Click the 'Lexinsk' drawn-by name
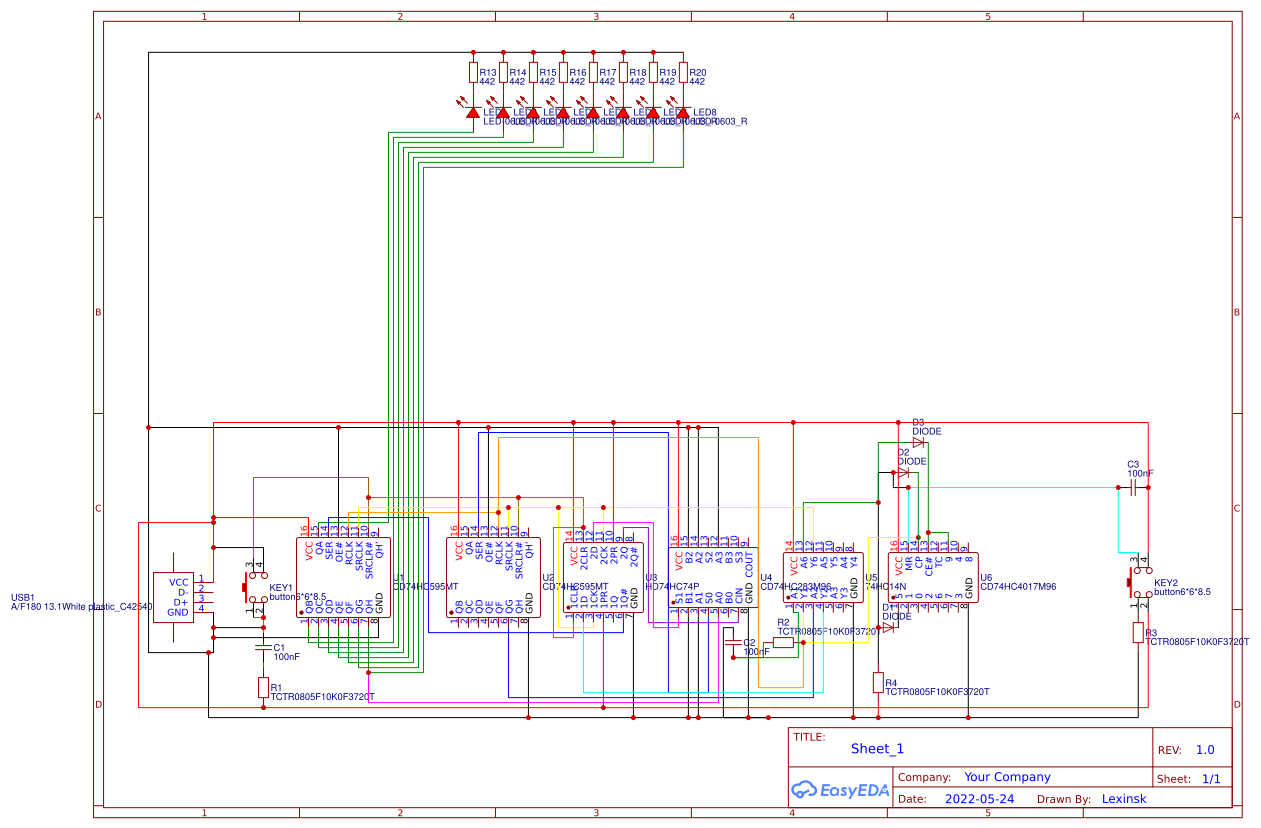1261x828 pixels. (1124, 799)
